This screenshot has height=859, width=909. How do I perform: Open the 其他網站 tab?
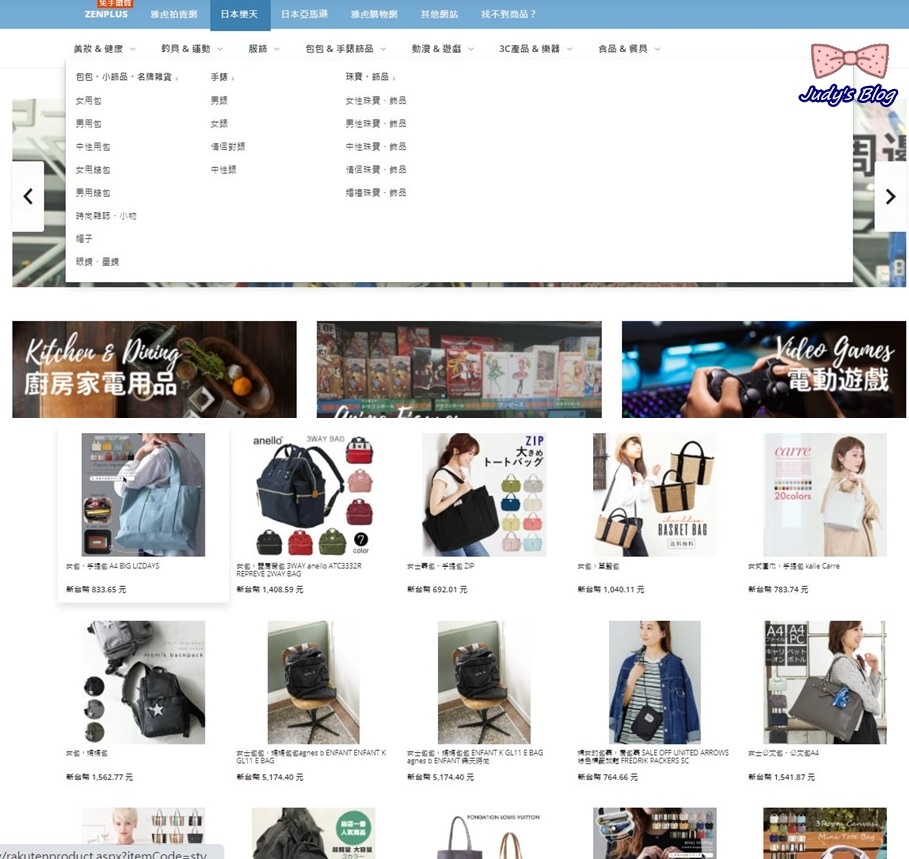coord(439,14)
